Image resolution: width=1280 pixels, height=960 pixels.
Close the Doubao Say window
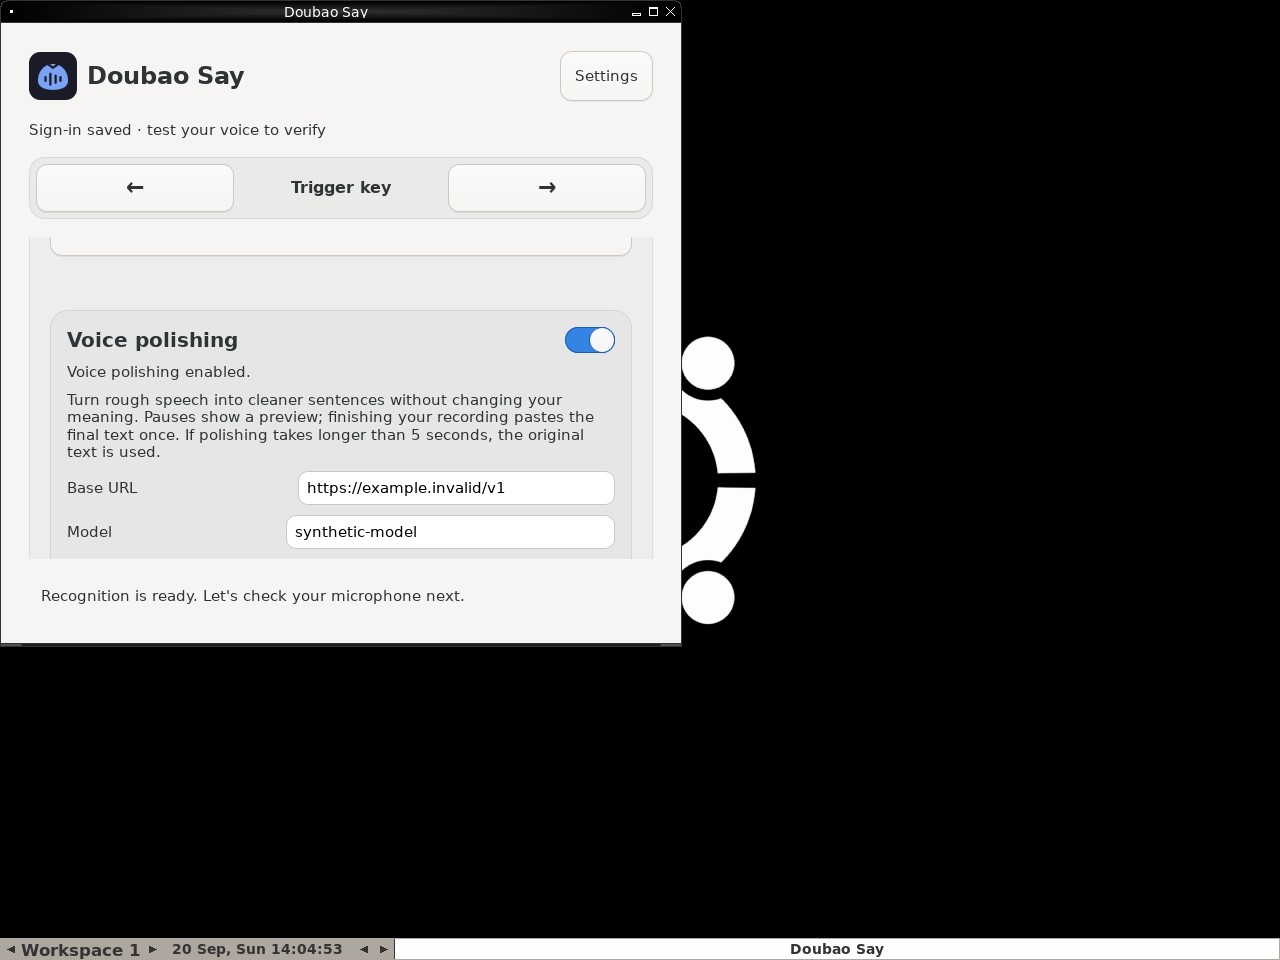click(670, 12)
